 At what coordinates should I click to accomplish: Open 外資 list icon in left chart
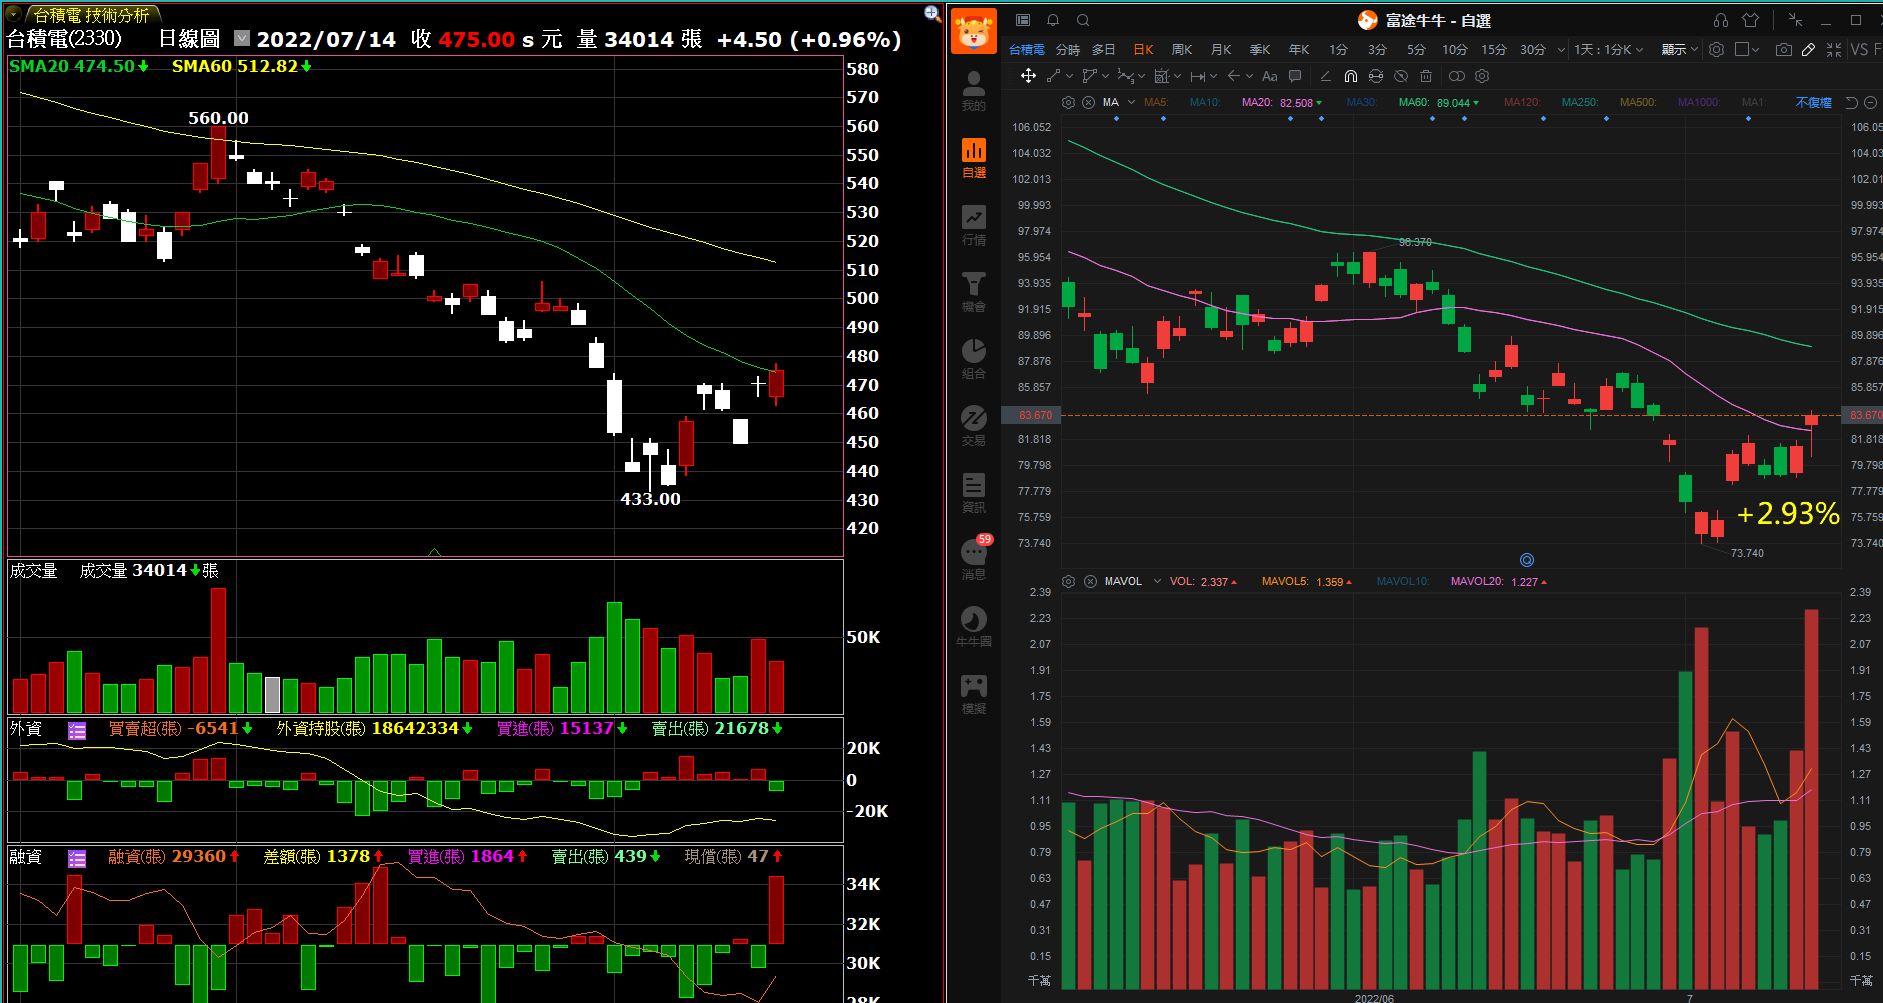click(x=77, y=730)
